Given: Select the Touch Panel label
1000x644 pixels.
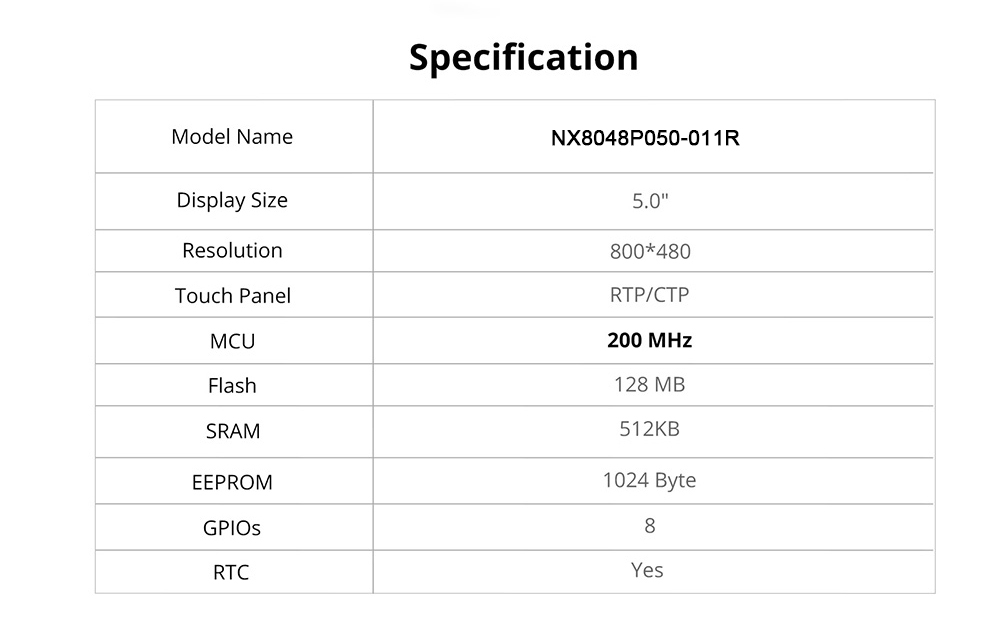Looking at the screenshot, I should (232, 296).
